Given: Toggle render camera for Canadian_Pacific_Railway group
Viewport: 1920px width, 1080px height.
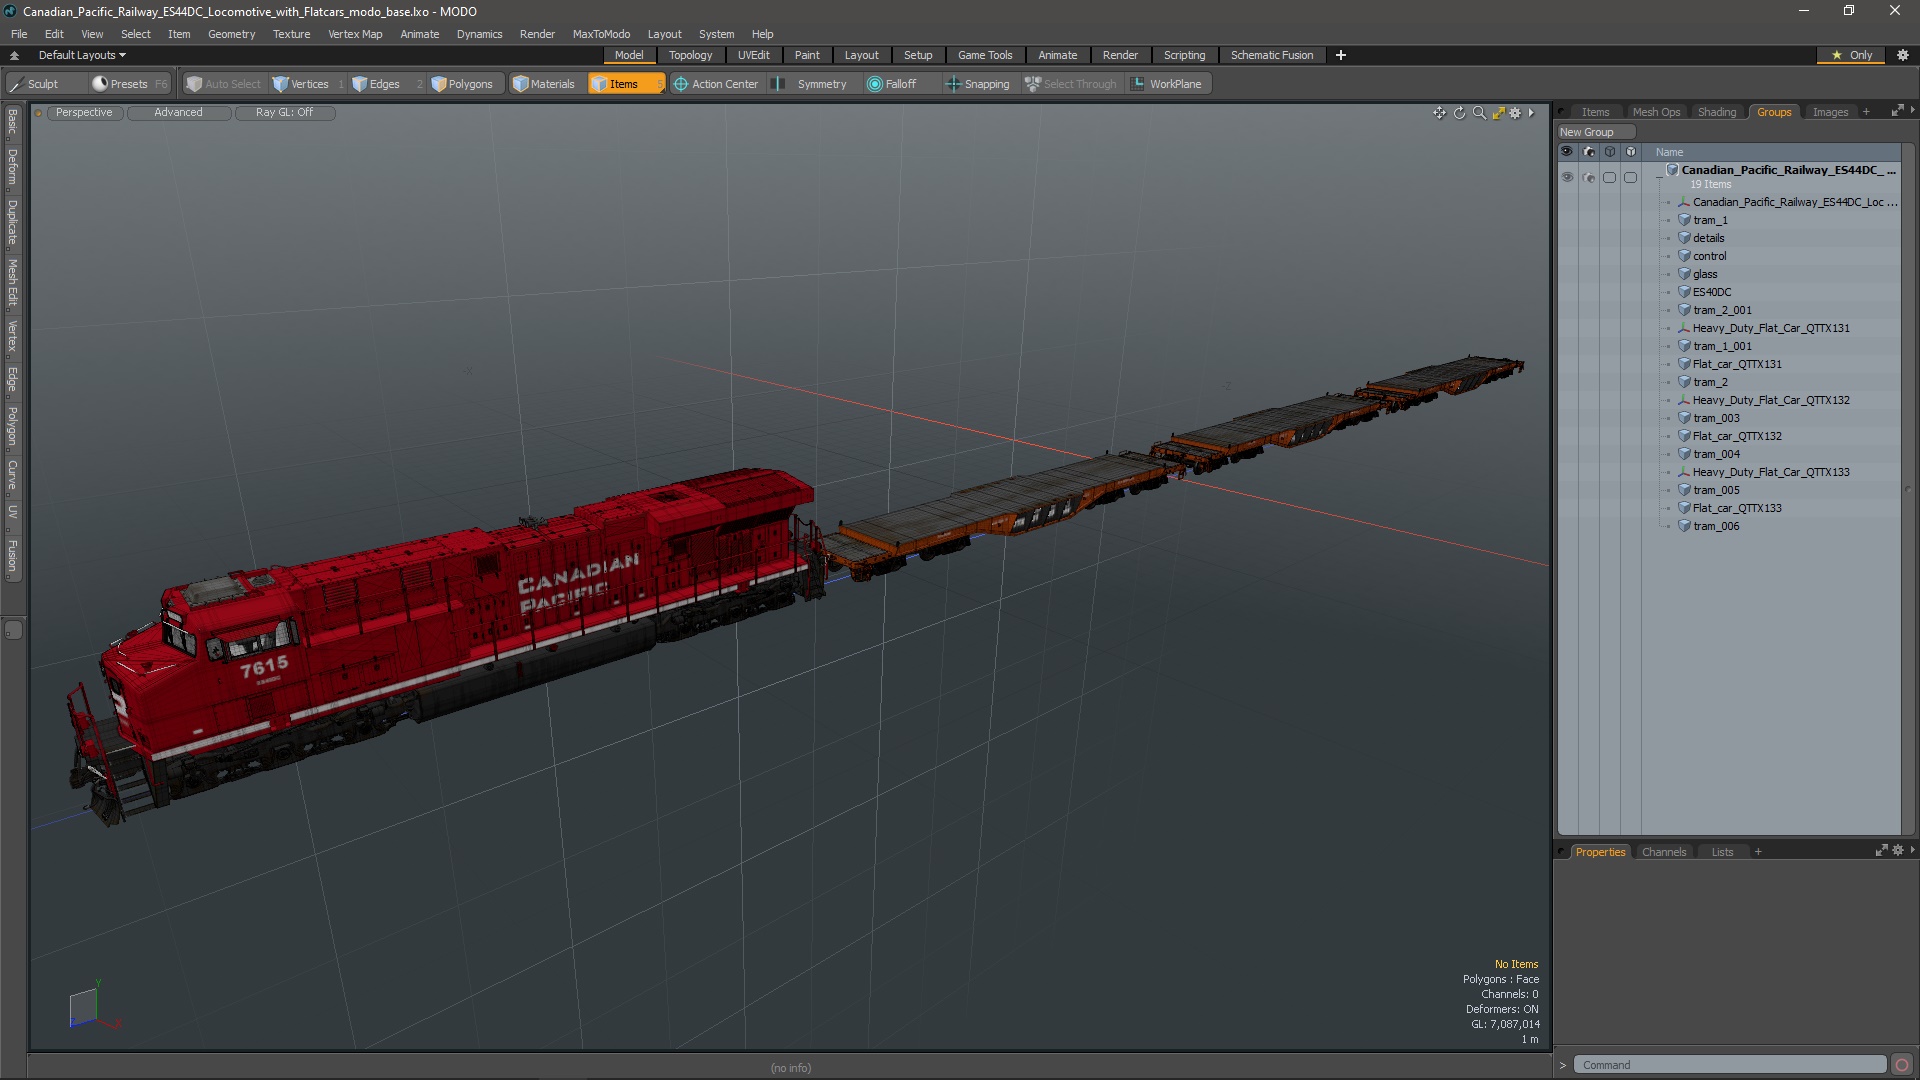Looking at the screenshot, I should click(1589, 177).
